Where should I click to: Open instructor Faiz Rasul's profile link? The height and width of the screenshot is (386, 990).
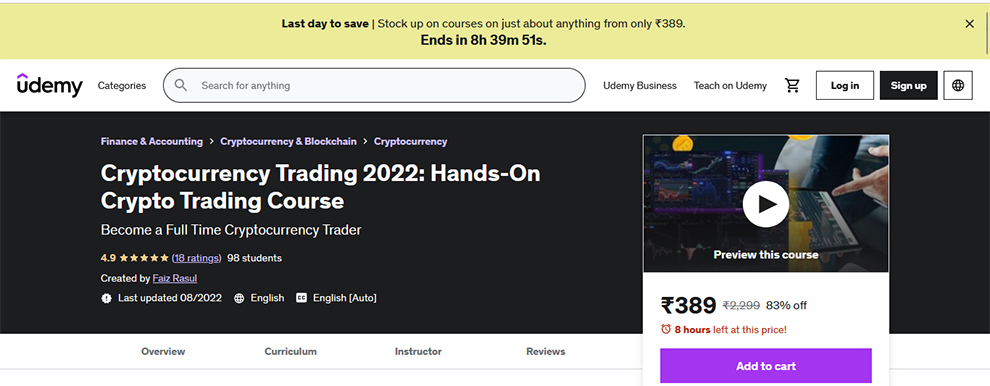click(175, 278)
